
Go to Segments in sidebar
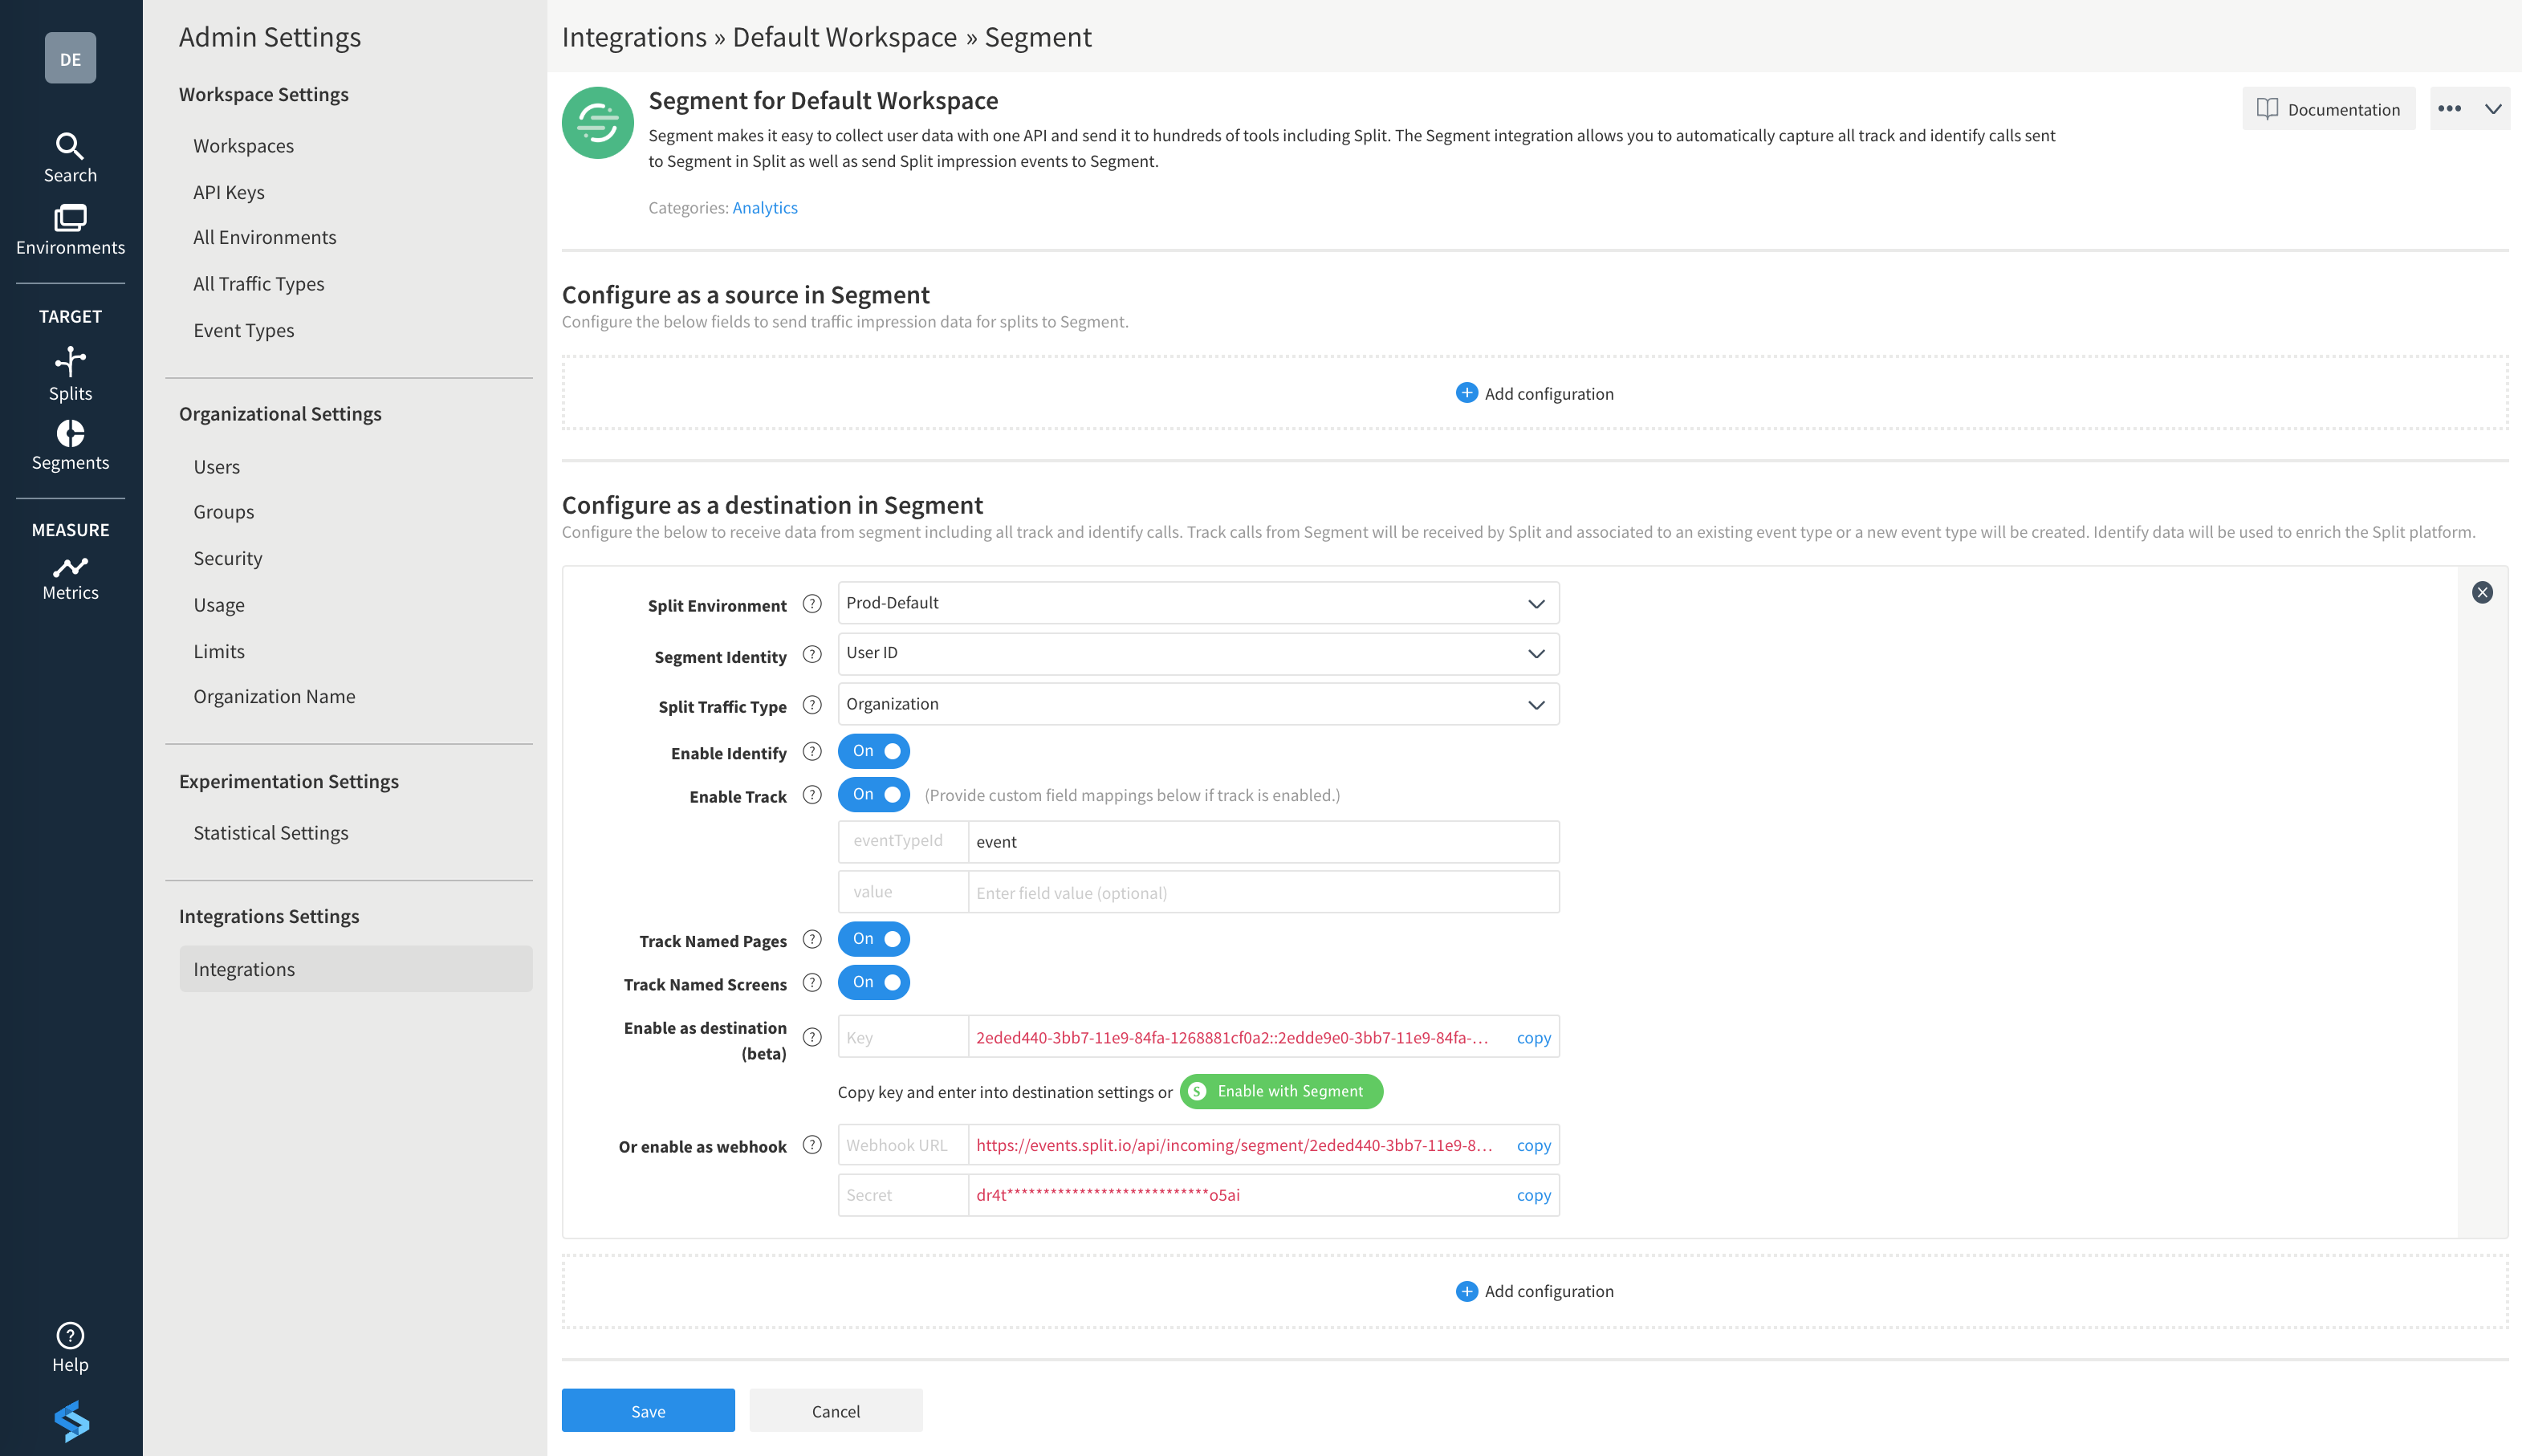tap(70, 445)
